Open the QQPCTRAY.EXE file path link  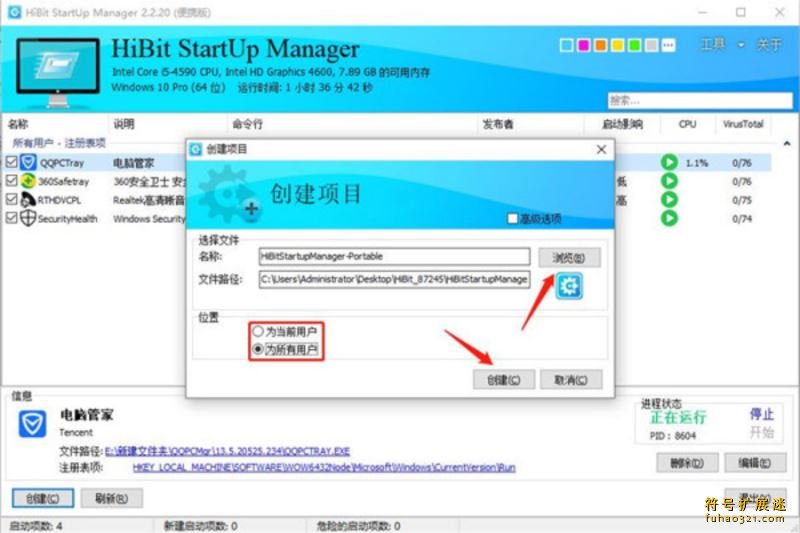228,451
